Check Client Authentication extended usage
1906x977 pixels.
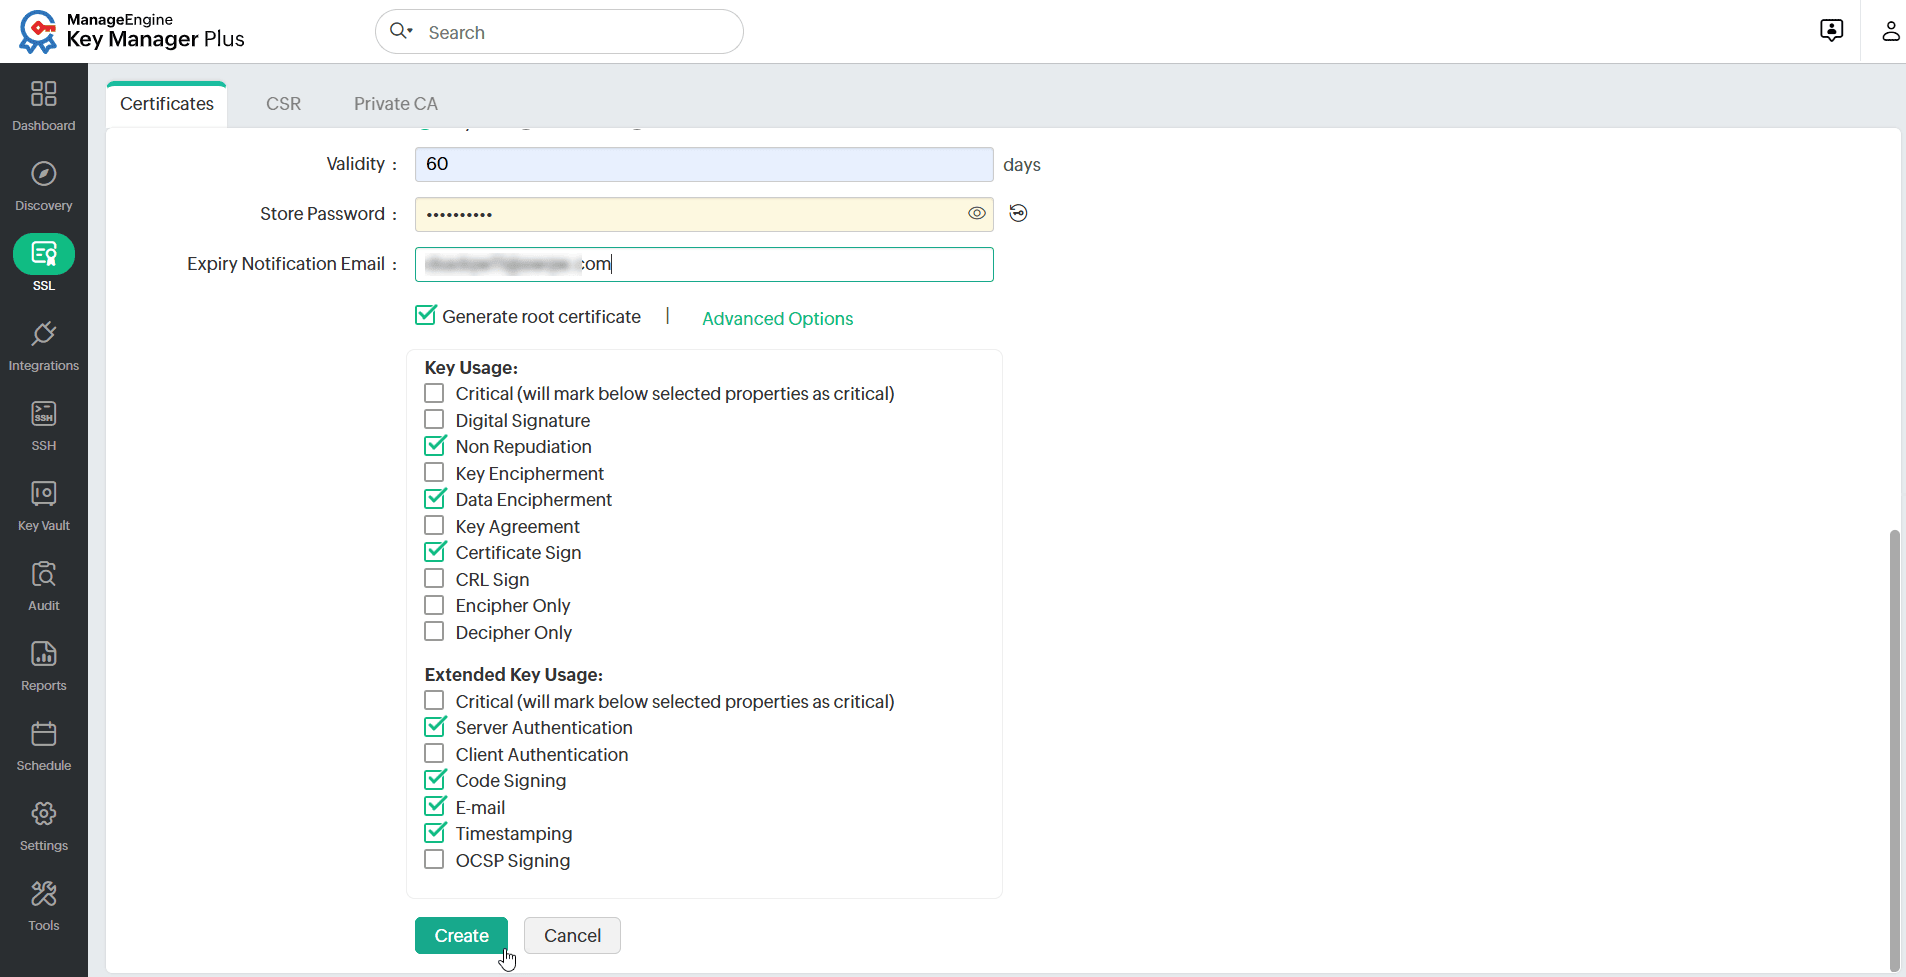tap(434, 754)
